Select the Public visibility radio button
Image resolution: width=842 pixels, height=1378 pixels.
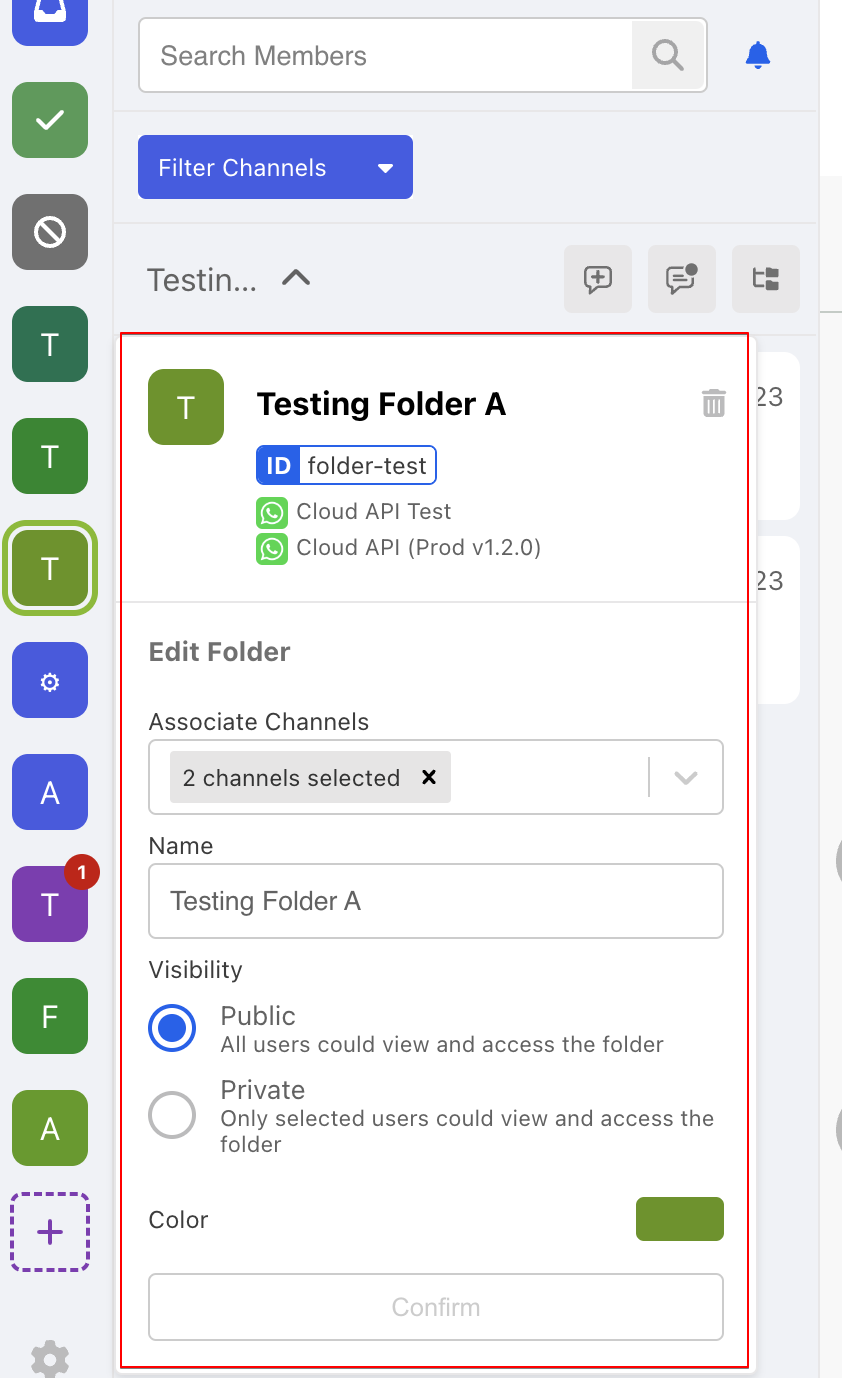point(172,1028)
